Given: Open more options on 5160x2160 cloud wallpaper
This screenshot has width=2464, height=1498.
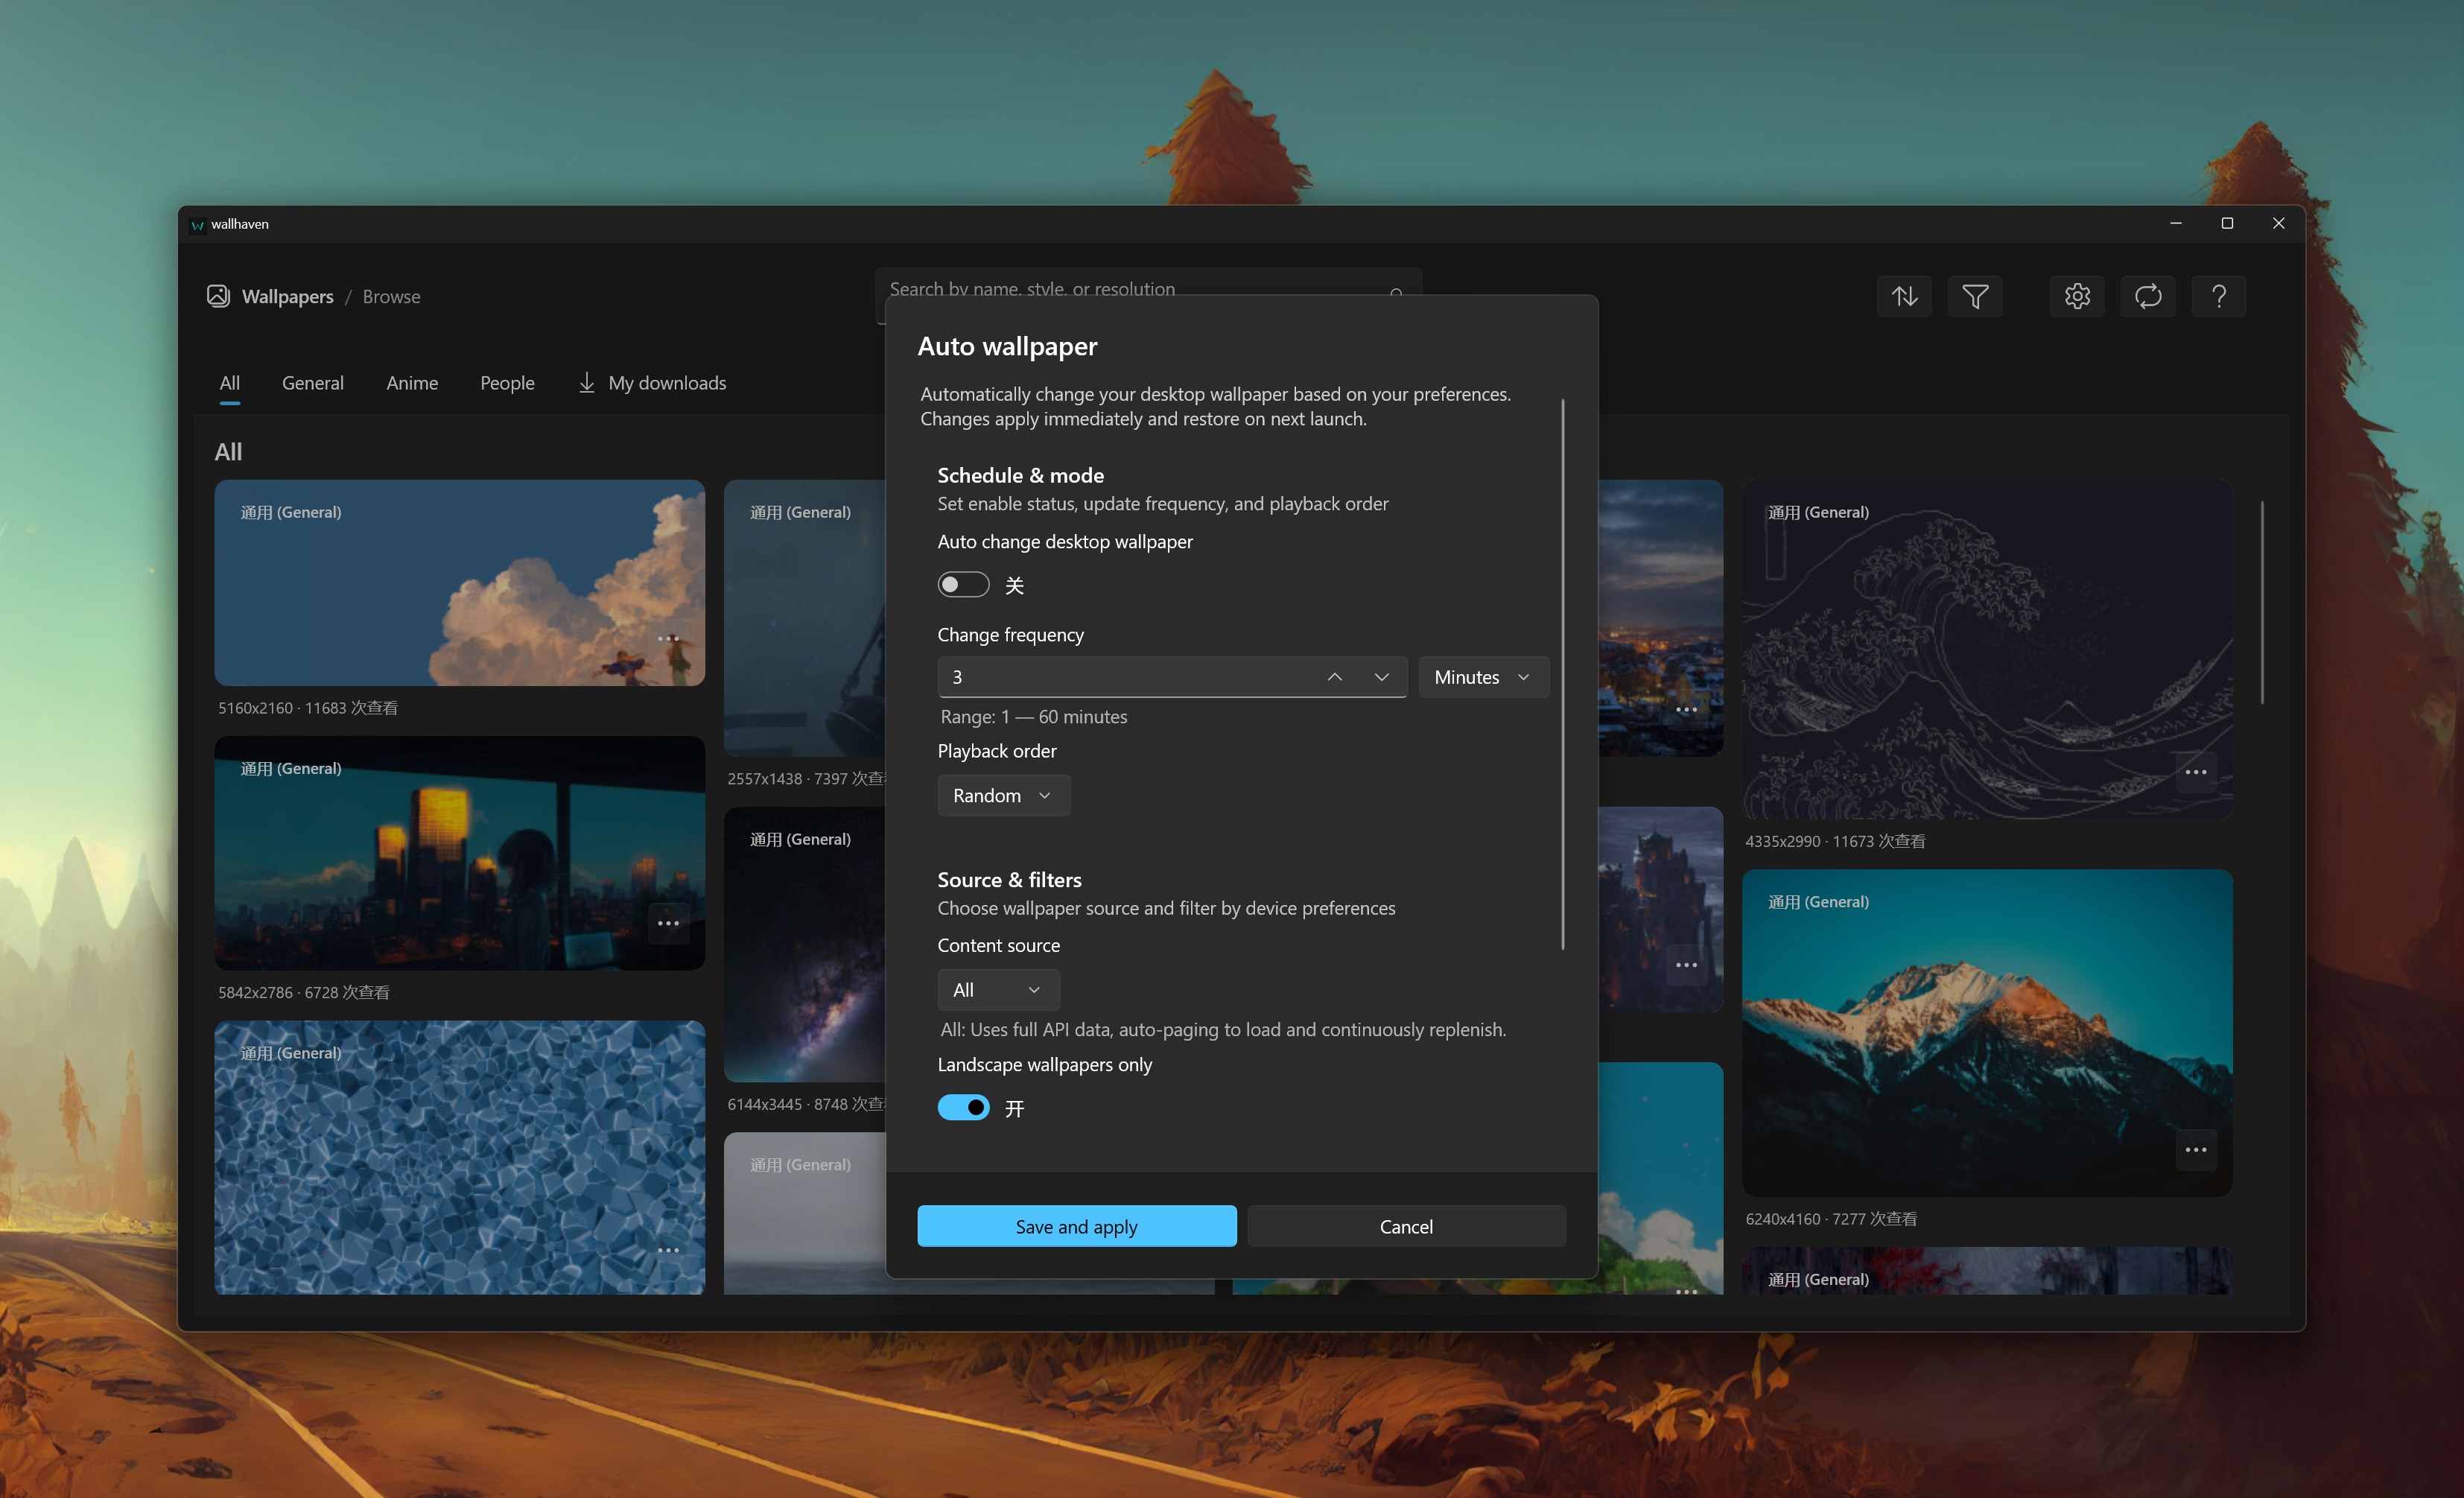Looking at the screenshot, I should coord(668,638).
